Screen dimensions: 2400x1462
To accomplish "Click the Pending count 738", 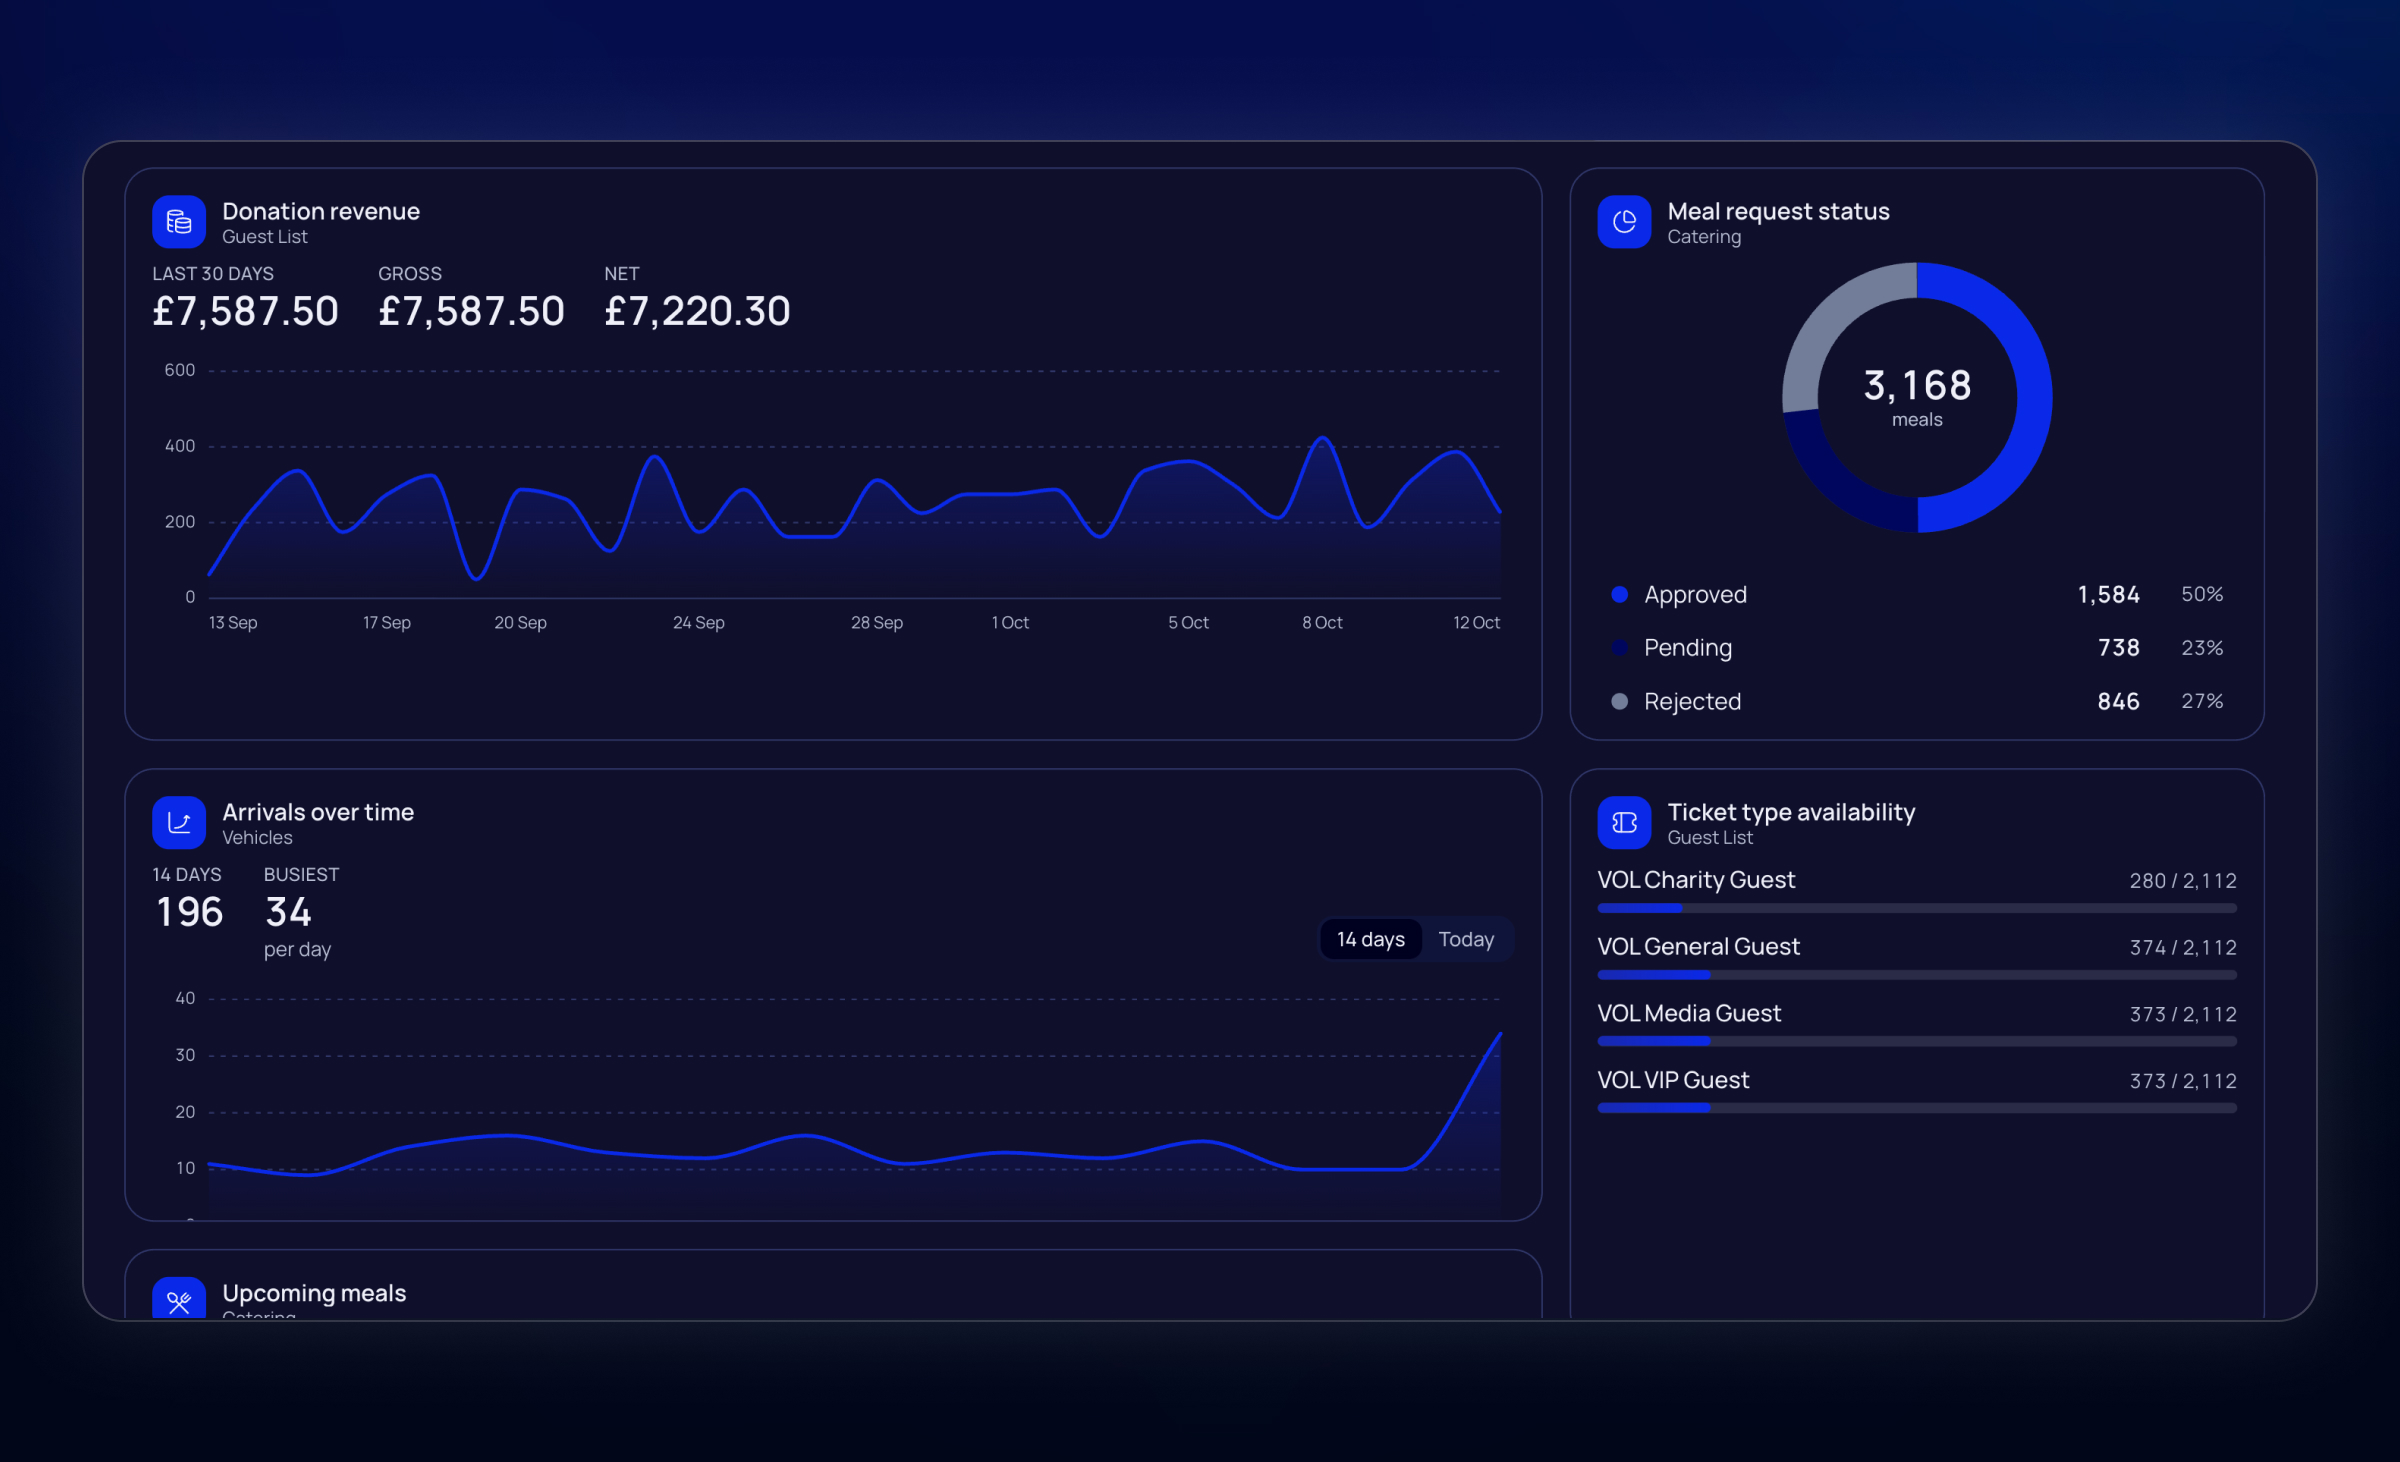I will [x=2118, y=648].
